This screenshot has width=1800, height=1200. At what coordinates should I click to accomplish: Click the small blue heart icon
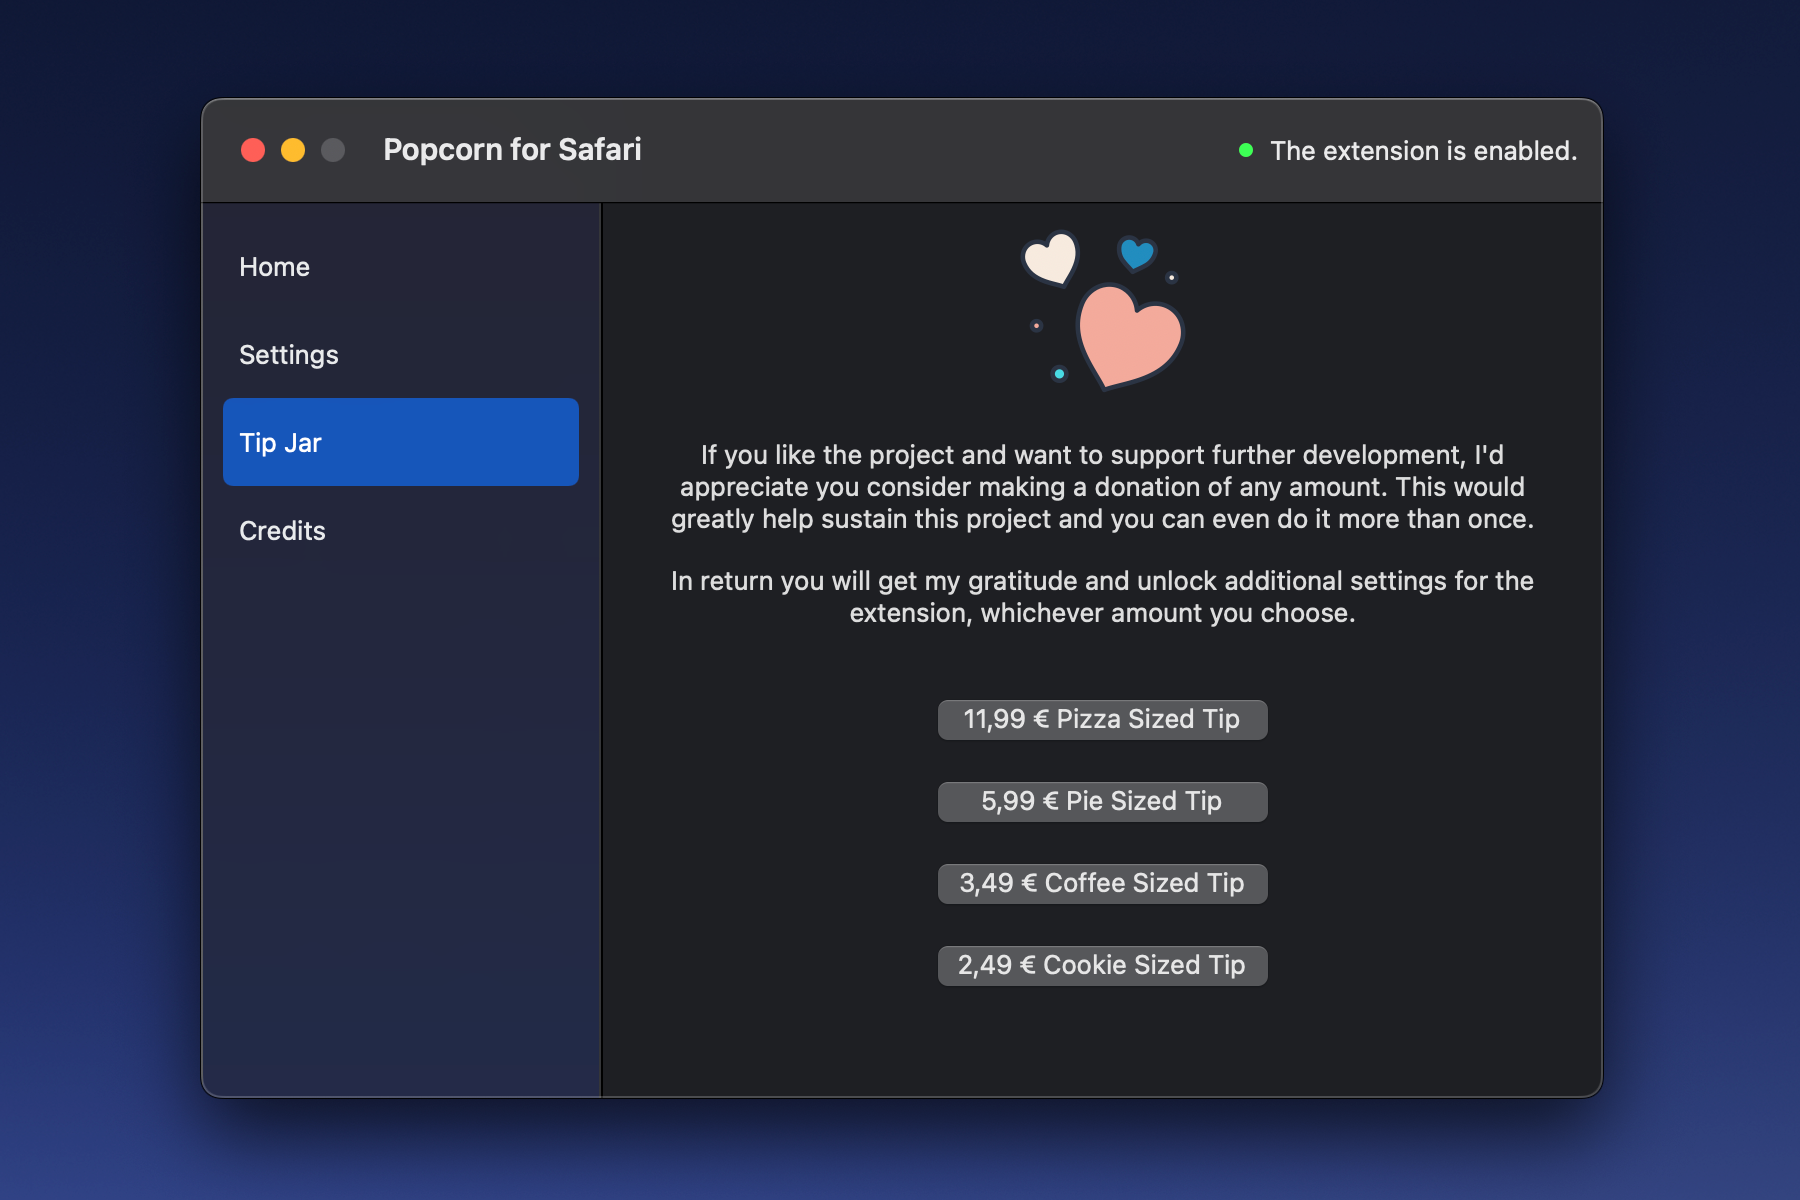[x=1137, y=254]
